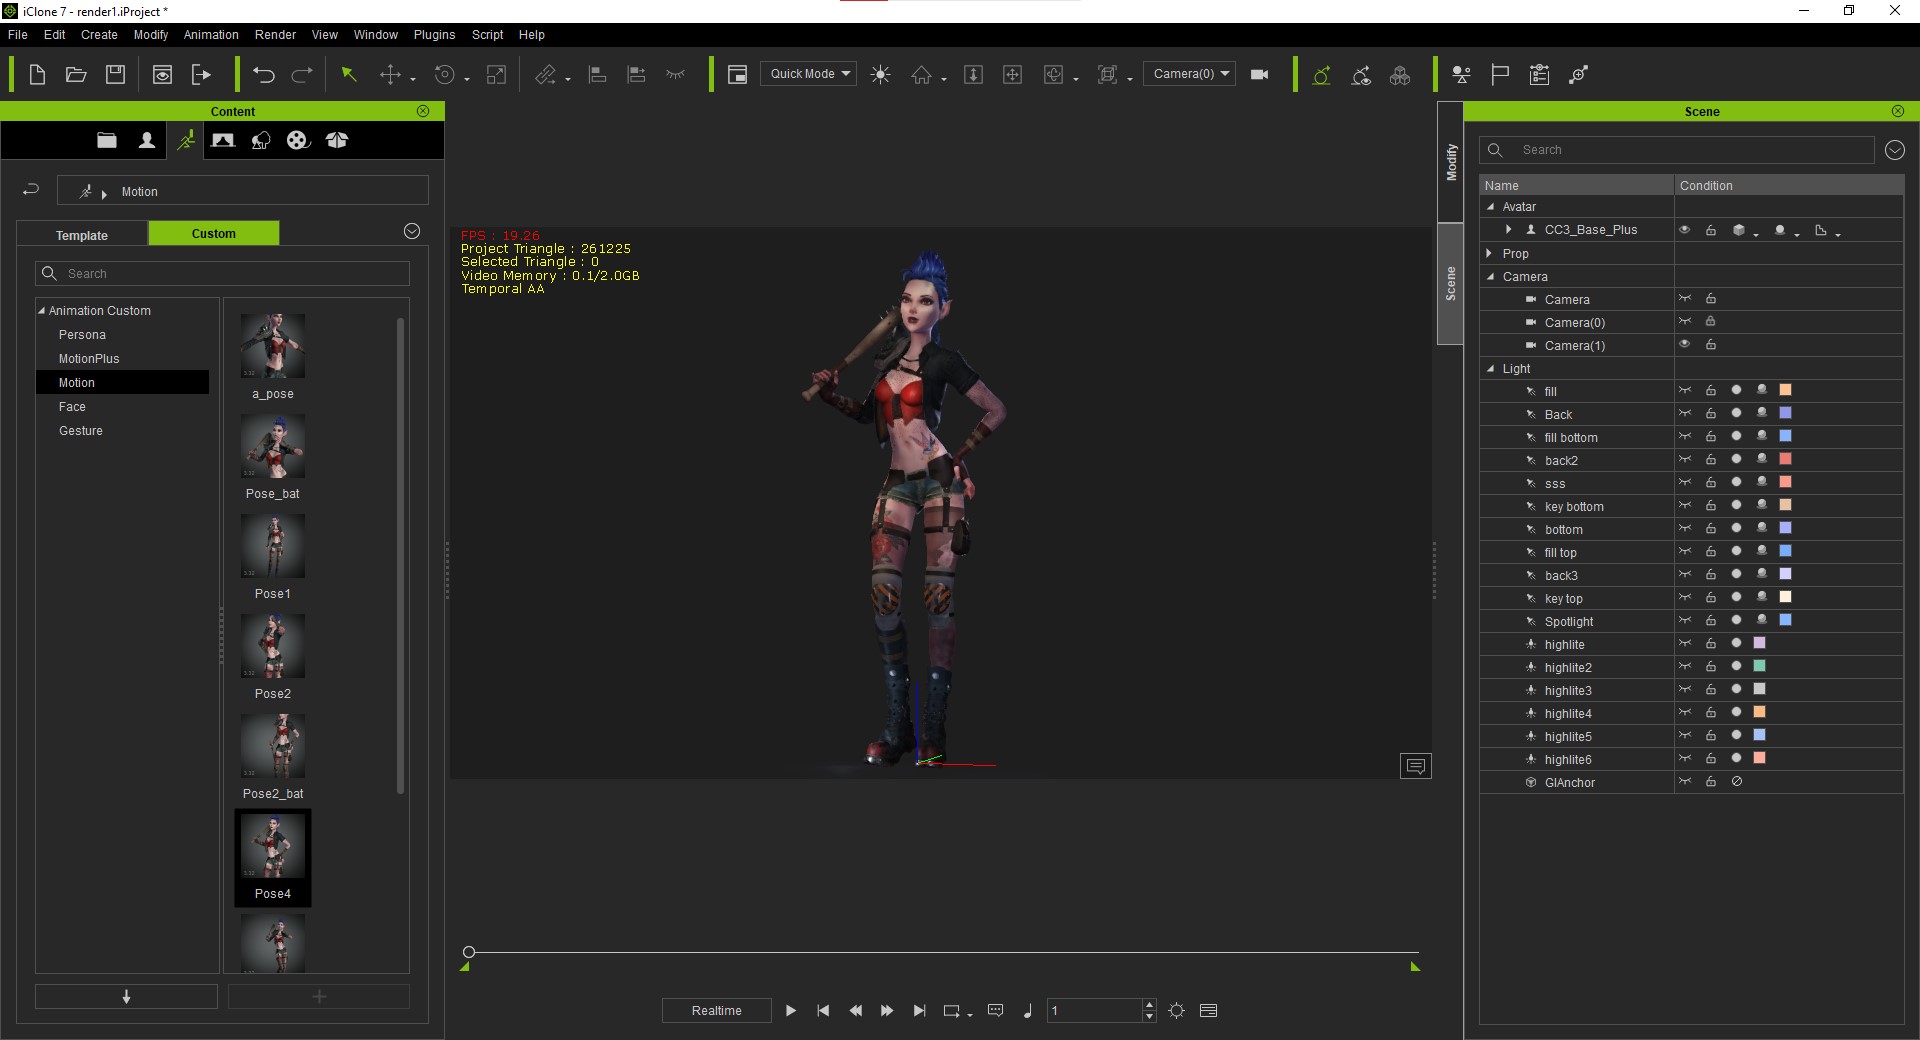The width and height of the screenshot is (1920, 1040).
Task: Toggle visibility of CC3_Base_Plus
Action: (1685, 230)
